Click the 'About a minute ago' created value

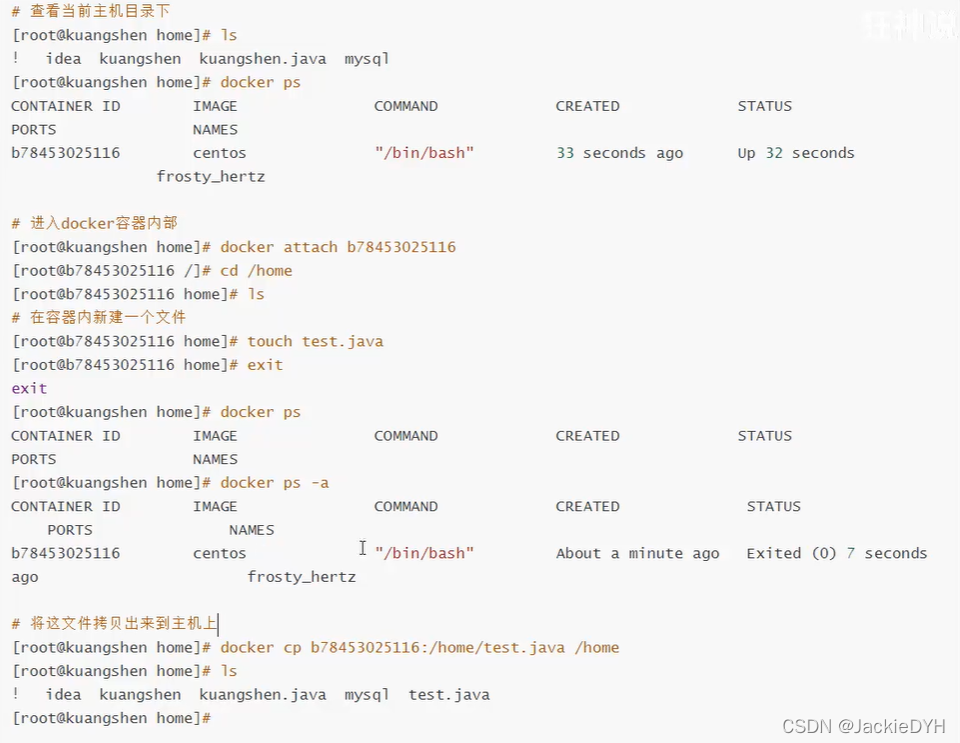(637, 553)
